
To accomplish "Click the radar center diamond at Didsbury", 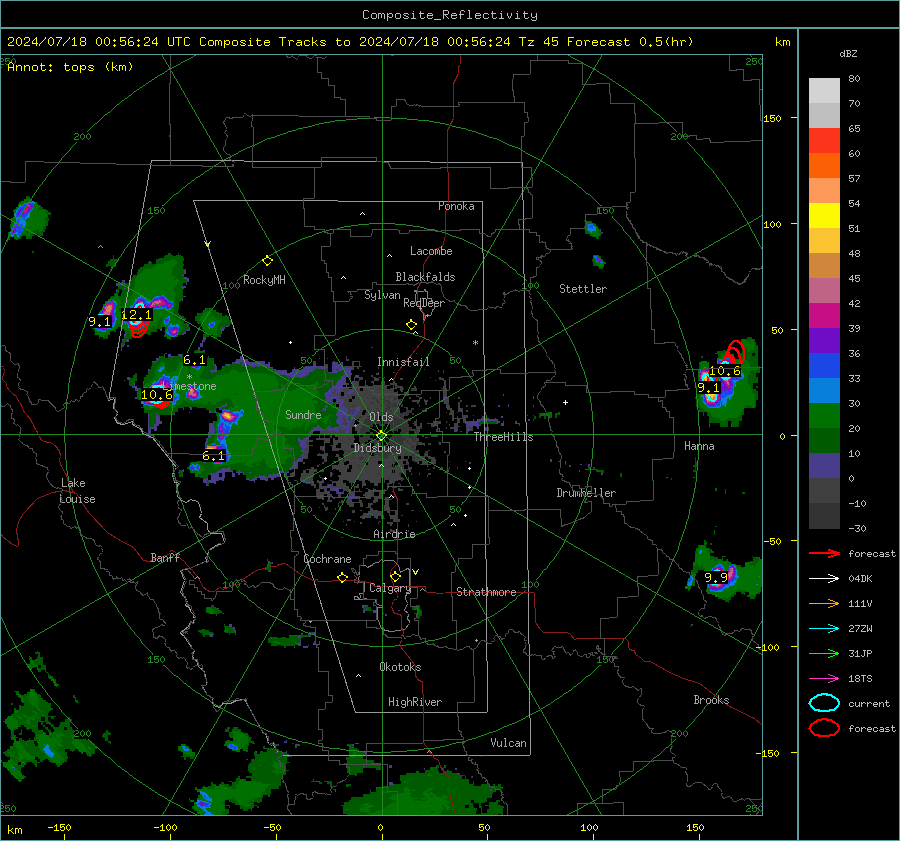I will [381, 436].
